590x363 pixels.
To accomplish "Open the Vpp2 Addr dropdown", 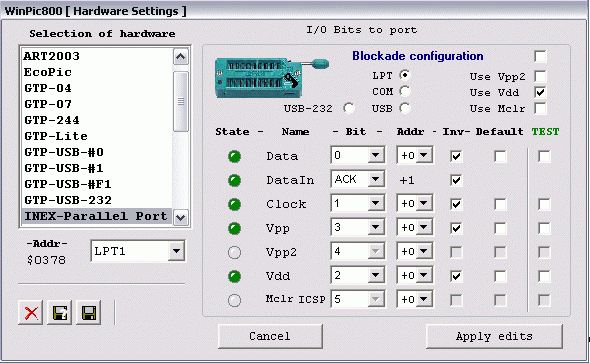I will tap(424, 251).
